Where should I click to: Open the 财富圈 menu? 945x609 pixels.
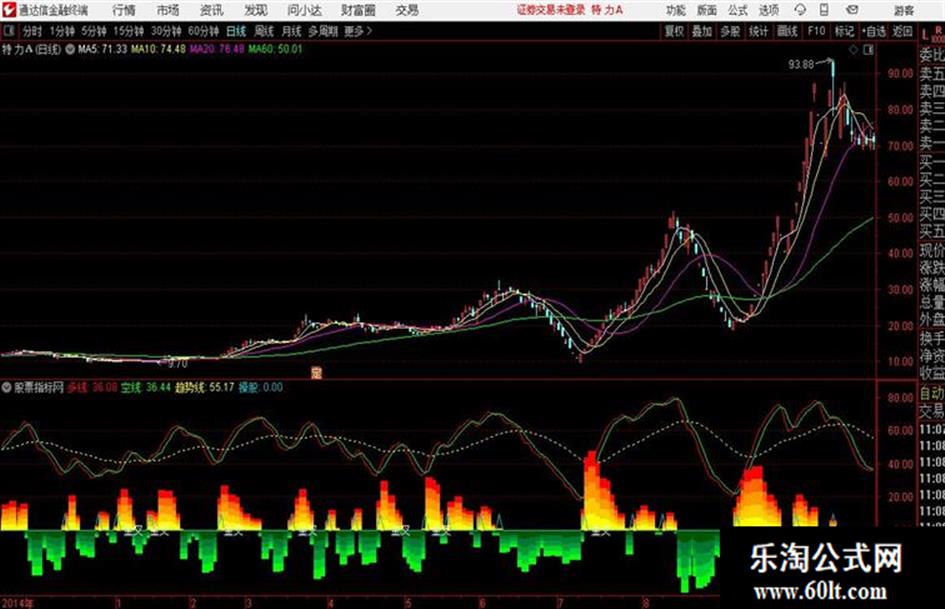tap(359, 10)
